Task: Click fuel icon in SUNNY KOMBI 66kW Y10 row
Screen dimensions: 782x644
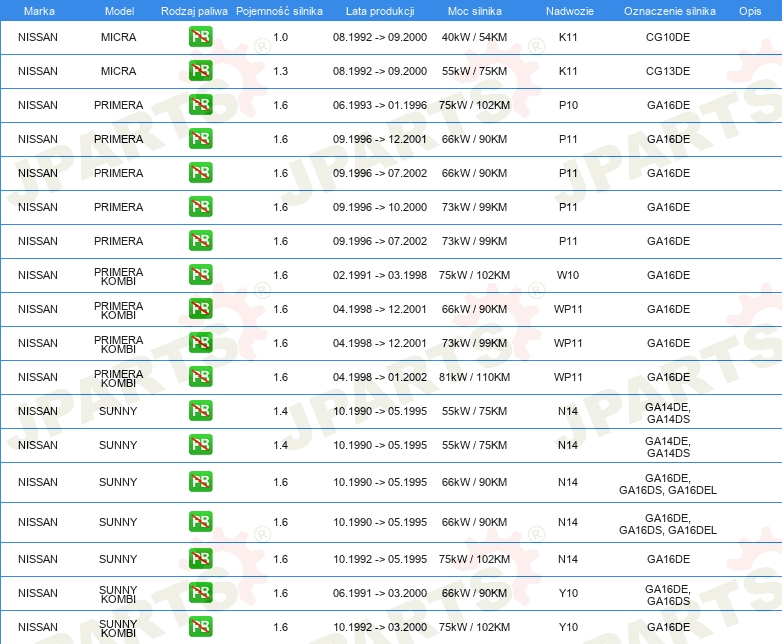Action: point(200,593)
